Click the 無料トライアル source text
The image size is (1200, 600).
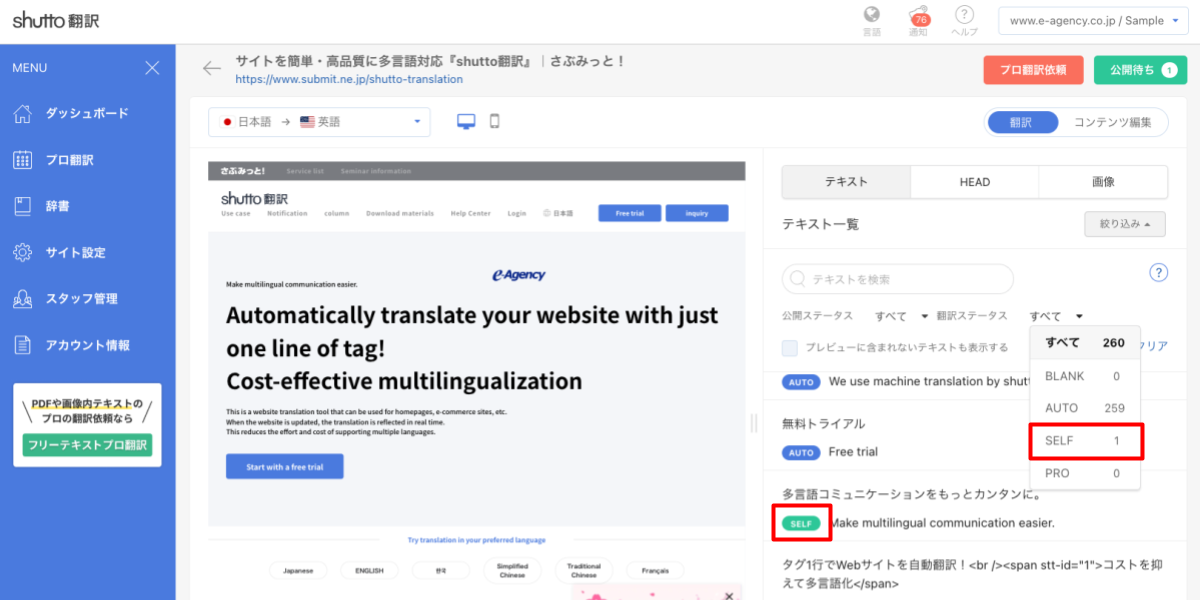823,424
